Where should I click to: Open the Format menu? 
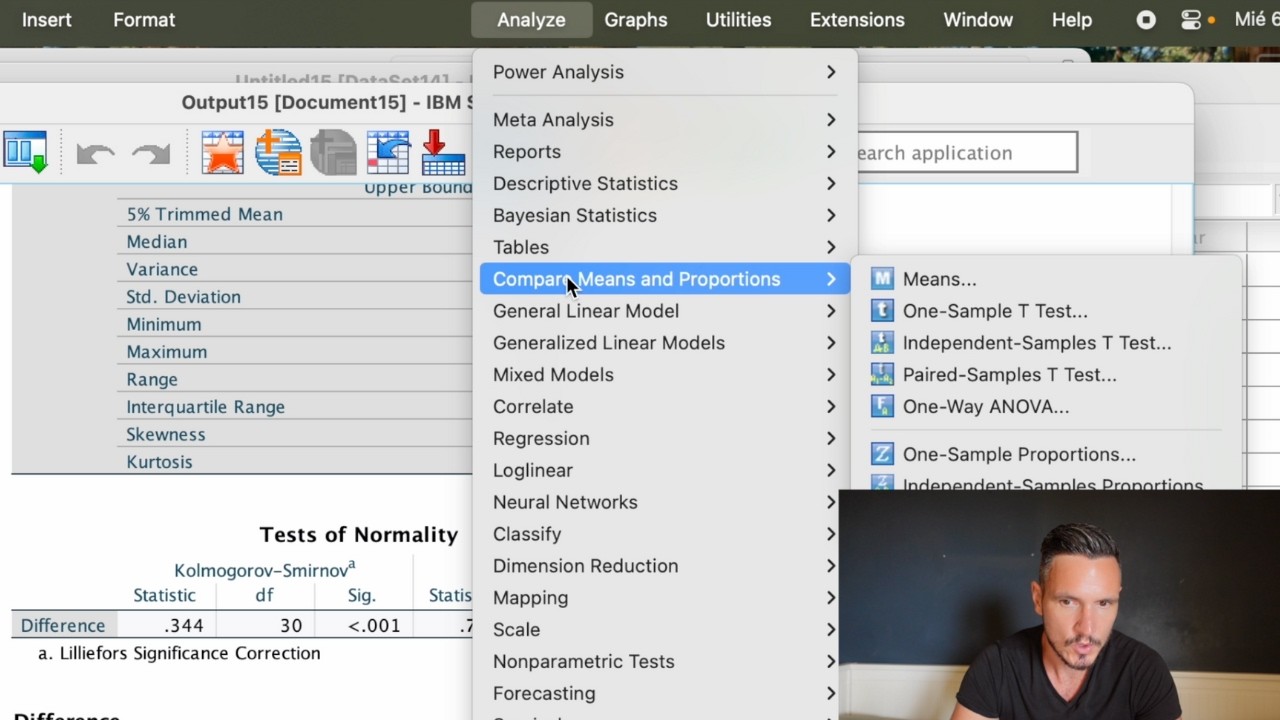click(x=144, y=20)
